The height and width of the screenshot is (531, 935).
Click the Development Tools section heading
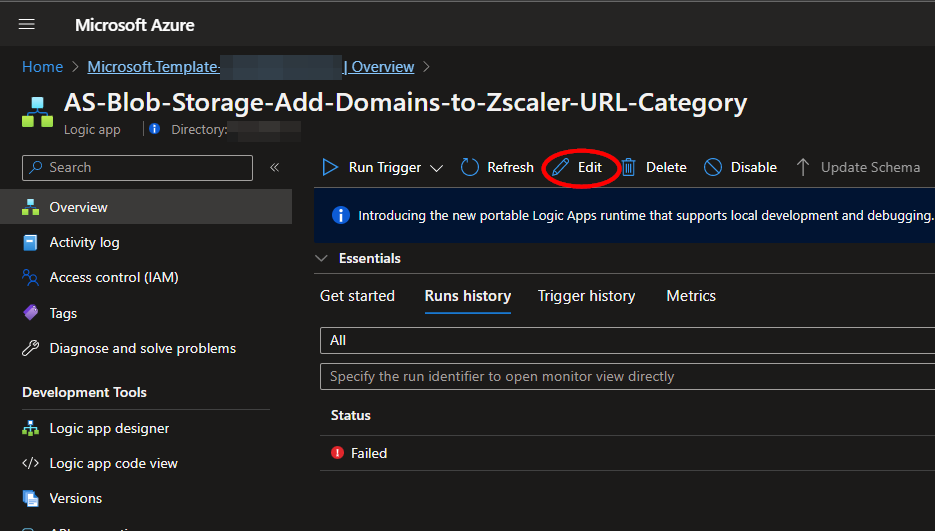[84, 393]
